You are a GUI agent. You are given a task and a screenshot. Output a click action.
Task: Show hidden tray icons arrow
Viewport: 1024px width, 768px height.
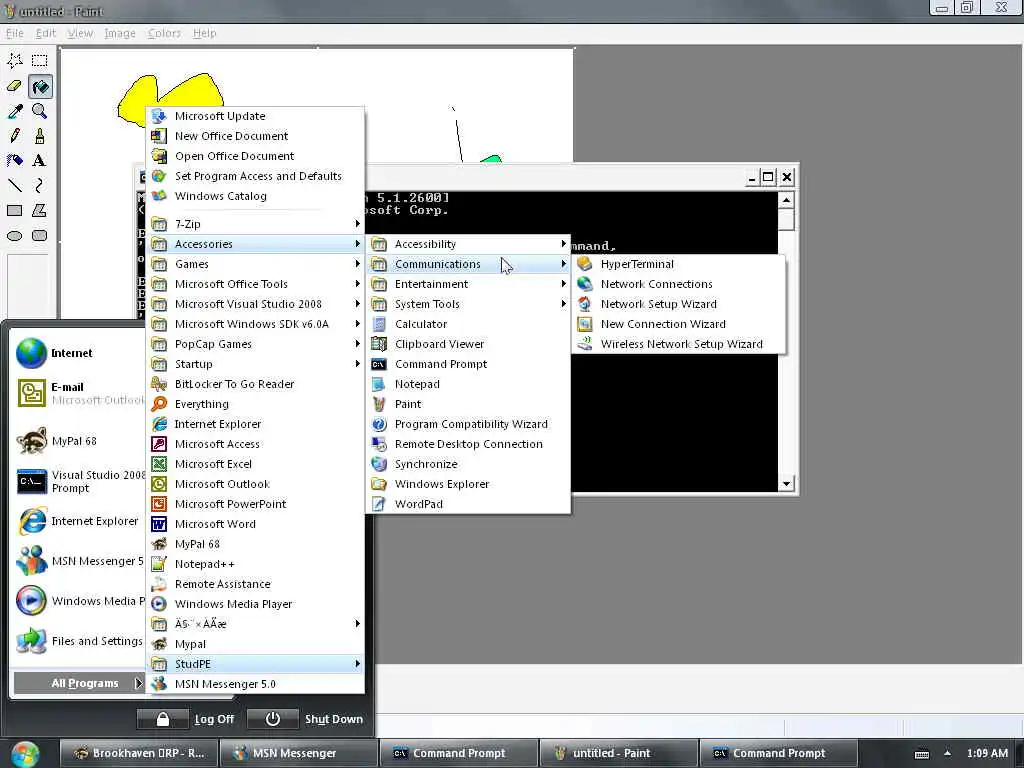947,753
